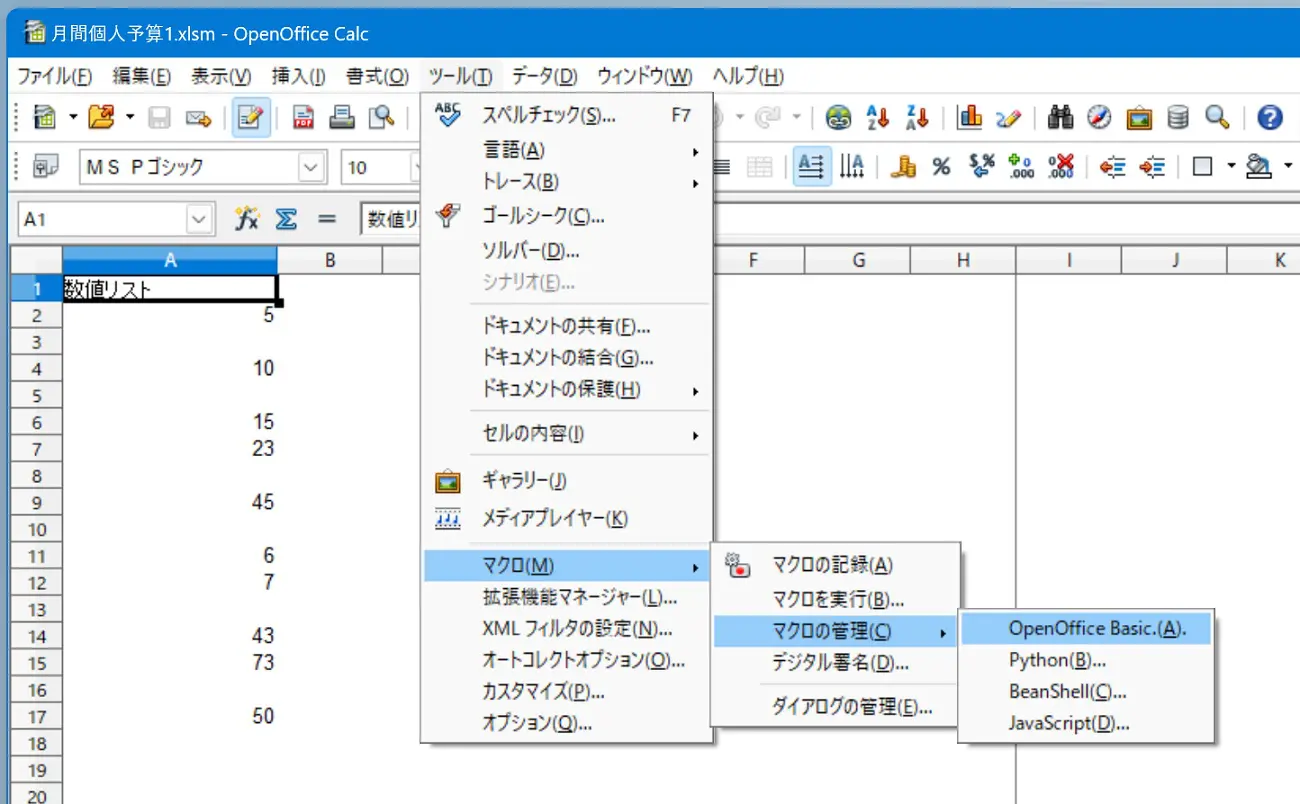This screenshot has width=1300, height=804.
Task: Click the Print printer icon
Action: point(342,117)
